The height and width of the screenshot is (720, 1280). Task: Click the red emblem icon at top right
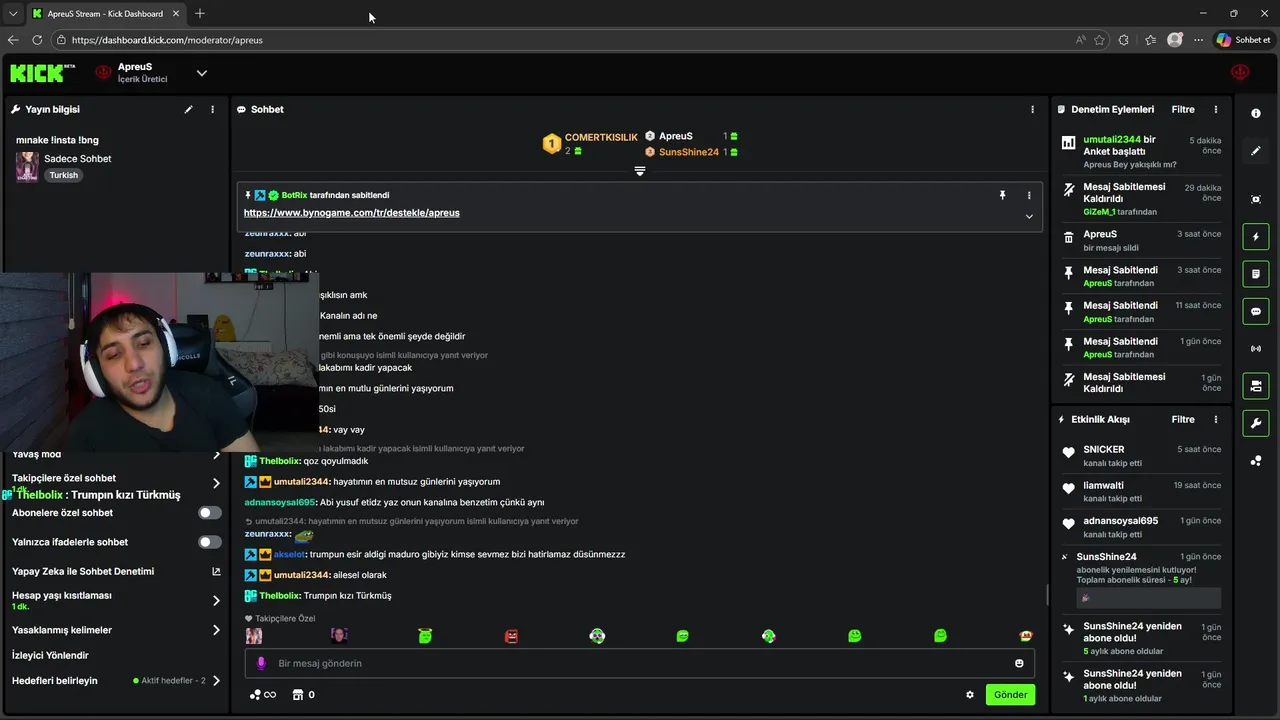[x=1240, y=73]
